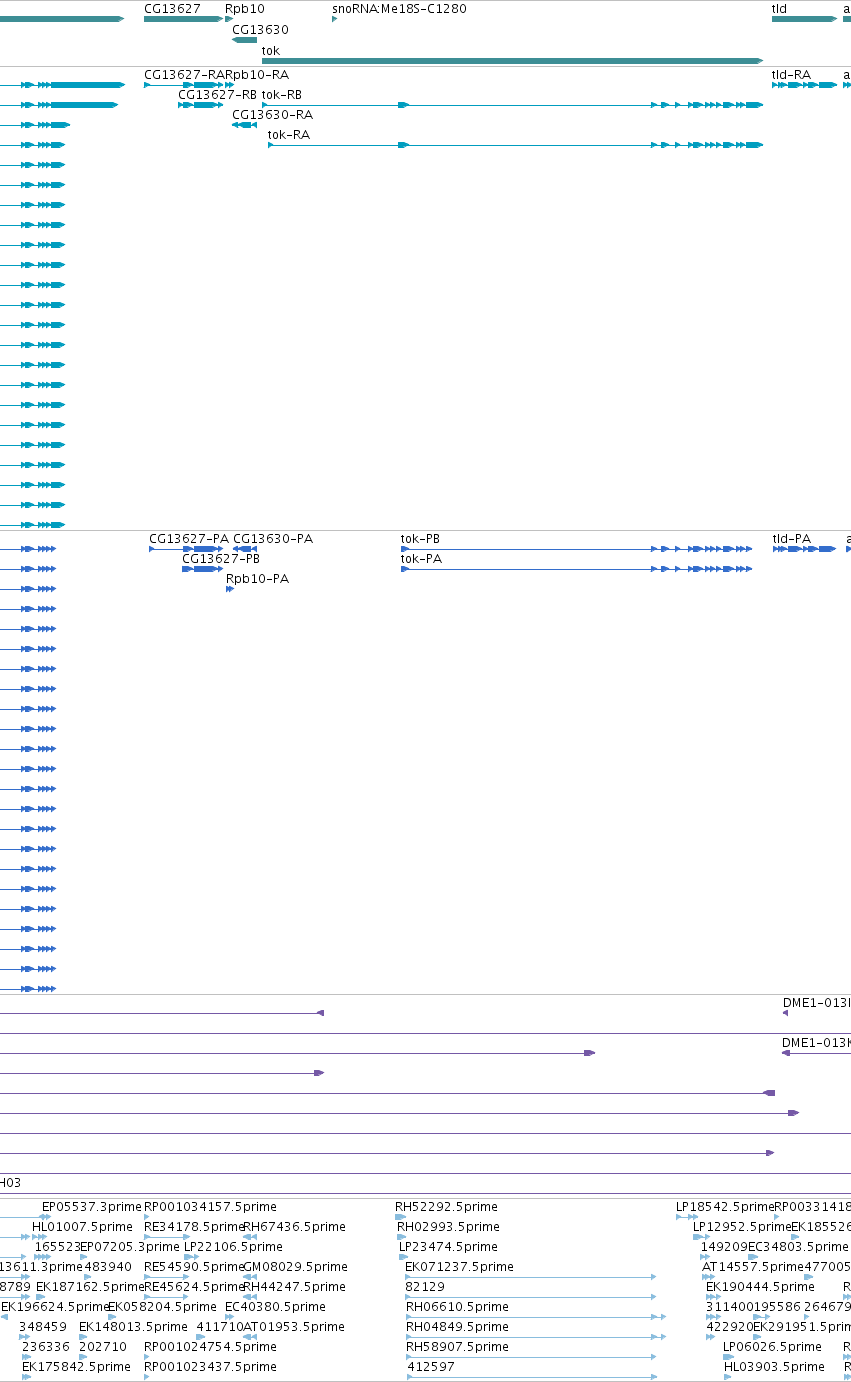The image size is (851, 1382).
Task: Select the long tok gene bar
Action: 512,60
